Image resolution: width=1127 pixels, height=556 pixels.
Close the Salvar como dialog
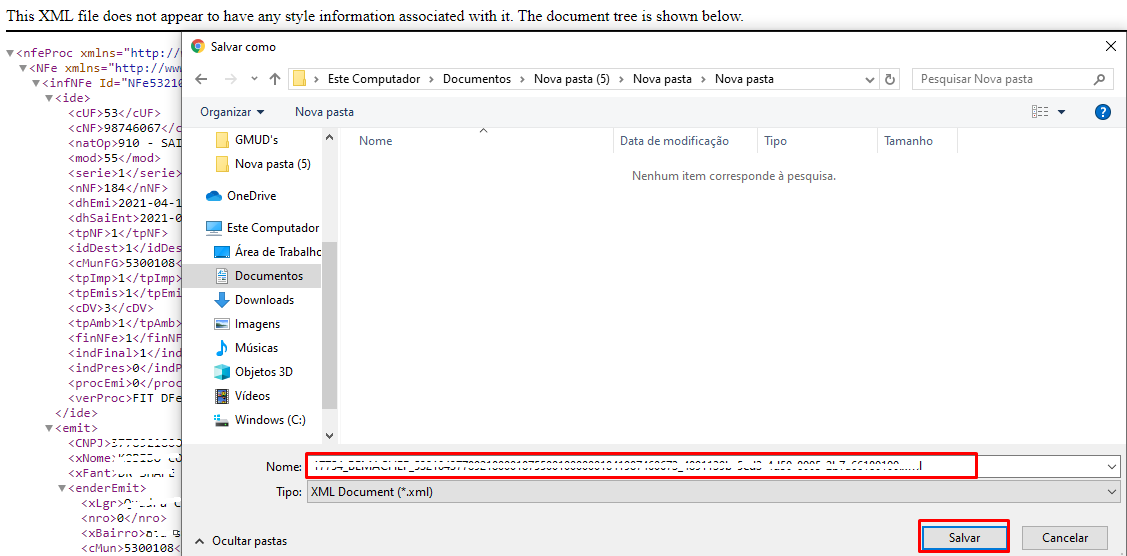click(1110, 46)
